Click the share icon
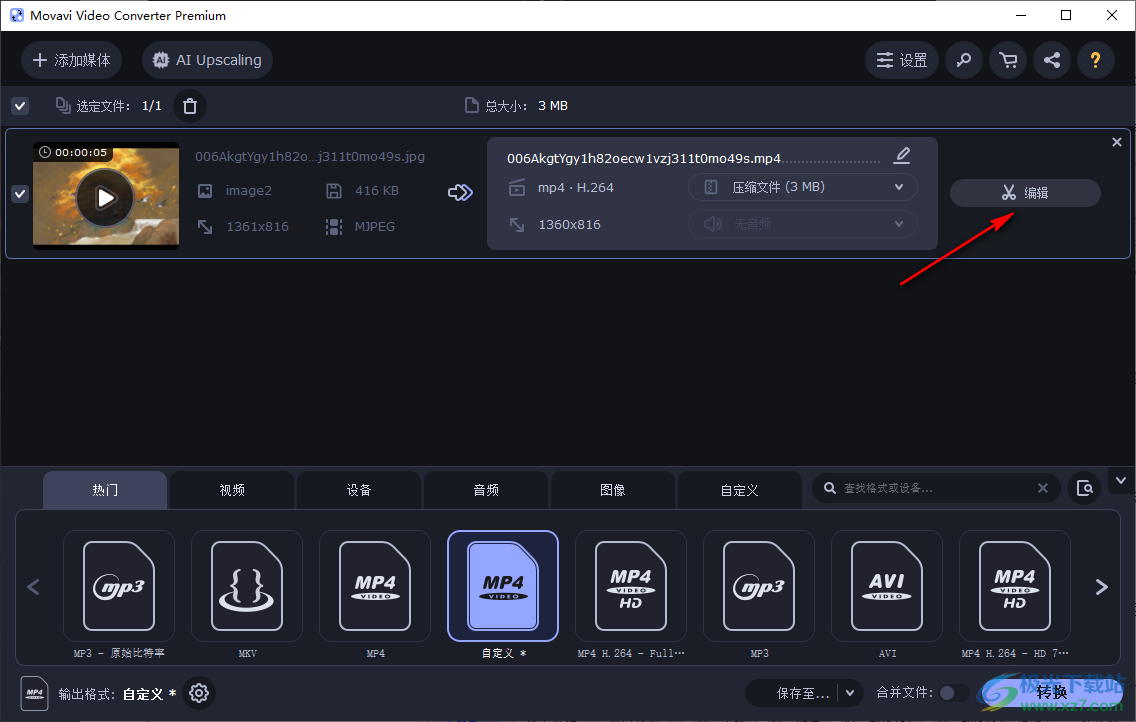The height and width of the screenshot is (722, 1136). coord(1052,60)
